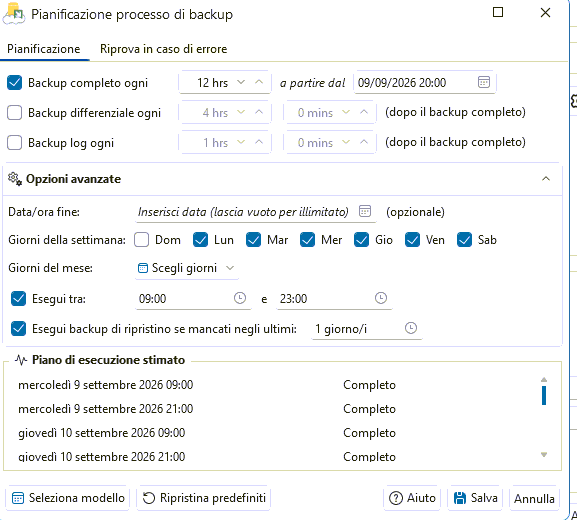Open calendar picker for backup start date
Viewport: 577px width, 520px height.
[x=484, y=82]
